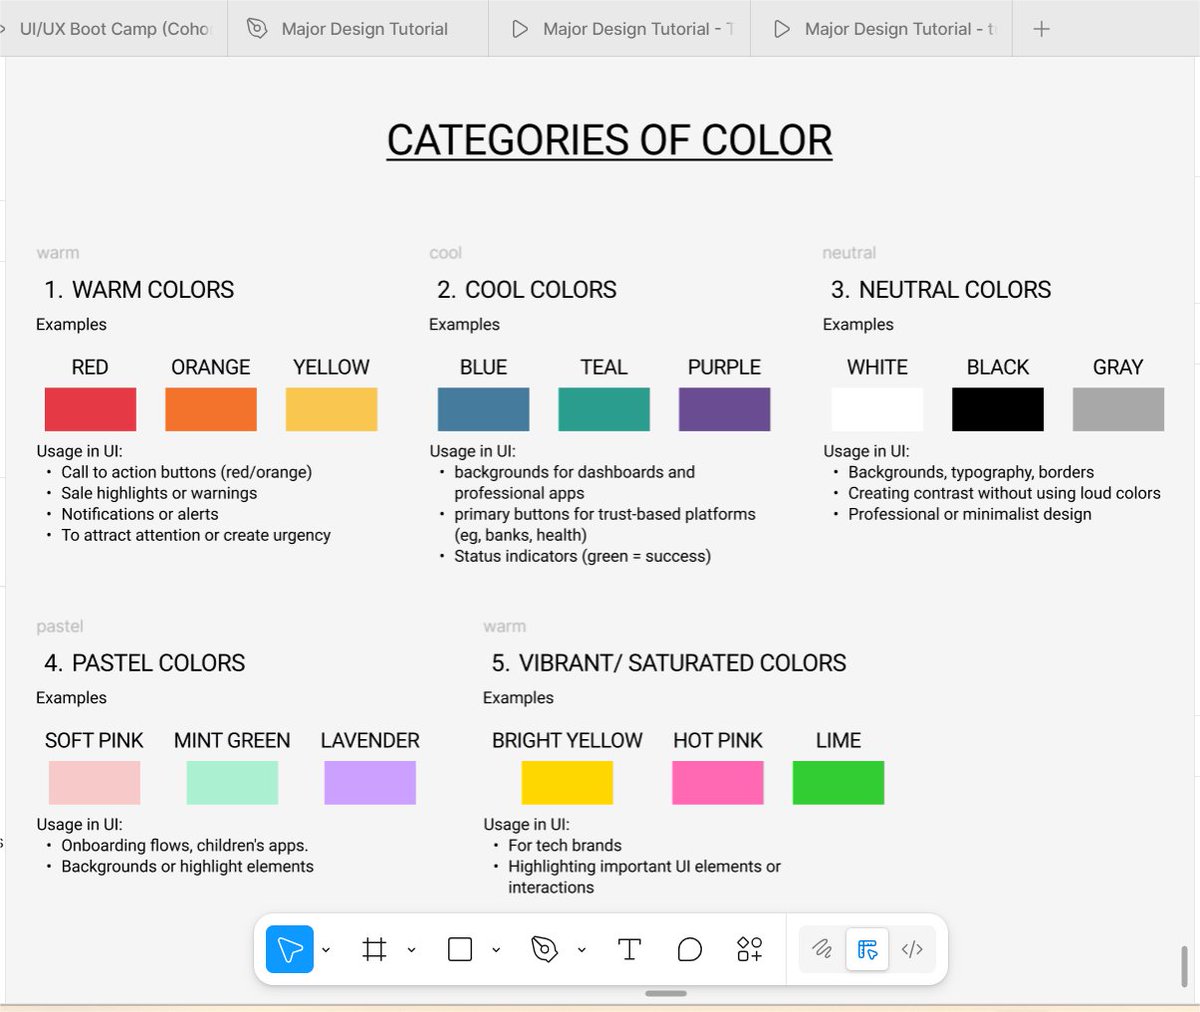Select the 'cool' frame label
Screen dimensions: 1200x1012
[446, 253]
